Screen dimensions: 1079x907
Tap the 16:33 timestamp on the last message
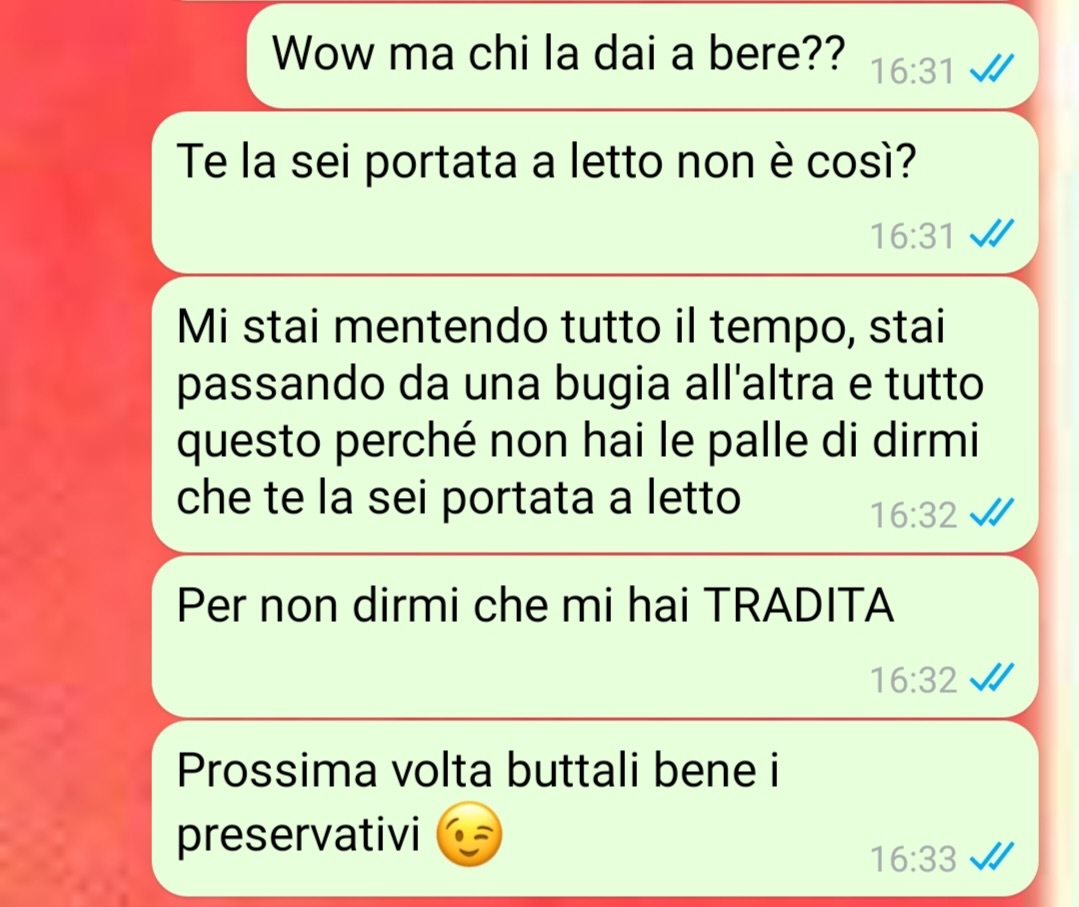(913, 859)
